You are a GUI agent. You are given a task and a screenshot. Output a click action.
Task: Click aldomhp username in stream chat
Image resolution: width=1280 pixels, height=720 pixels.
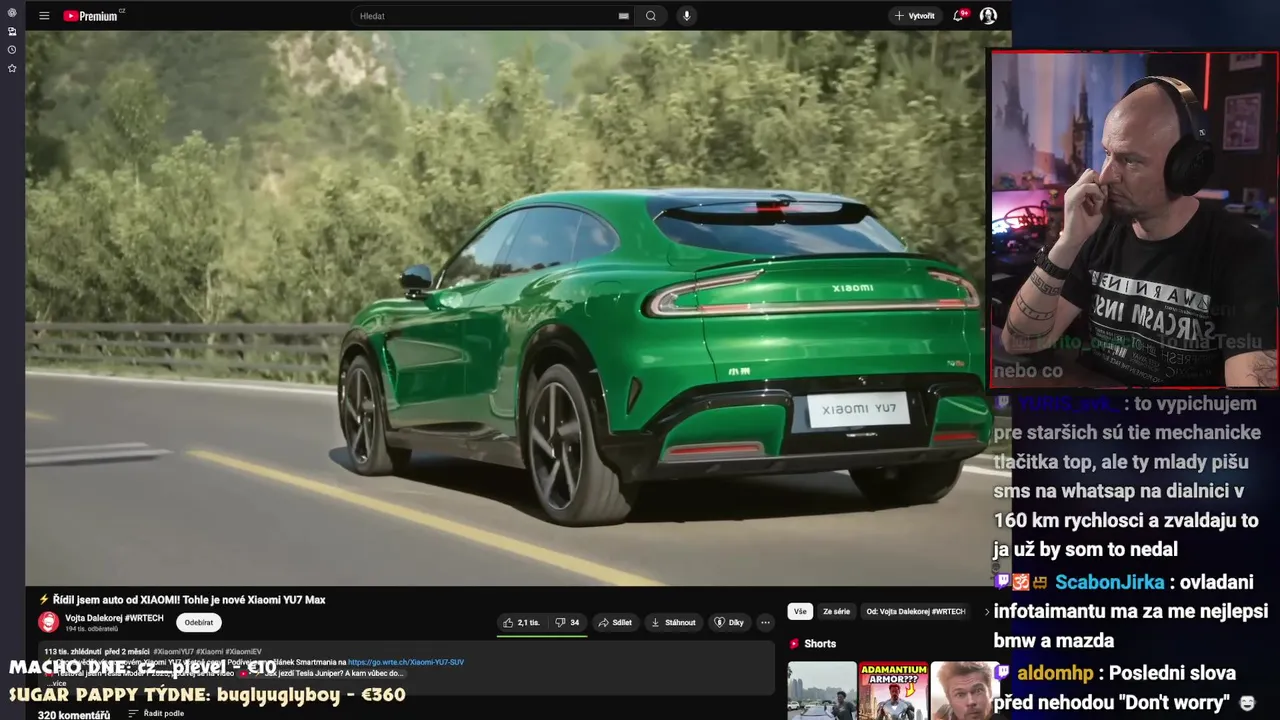click(x=1054, y=673)
